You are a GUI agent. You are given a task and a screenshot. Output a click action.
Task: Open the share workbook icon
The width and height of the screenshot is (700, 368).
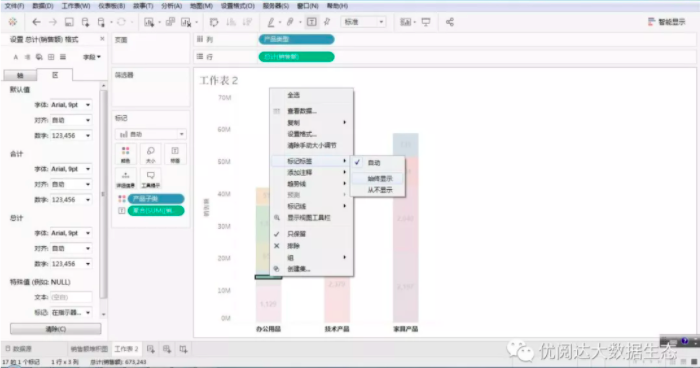pyautogui.click(x=450, y=22)
